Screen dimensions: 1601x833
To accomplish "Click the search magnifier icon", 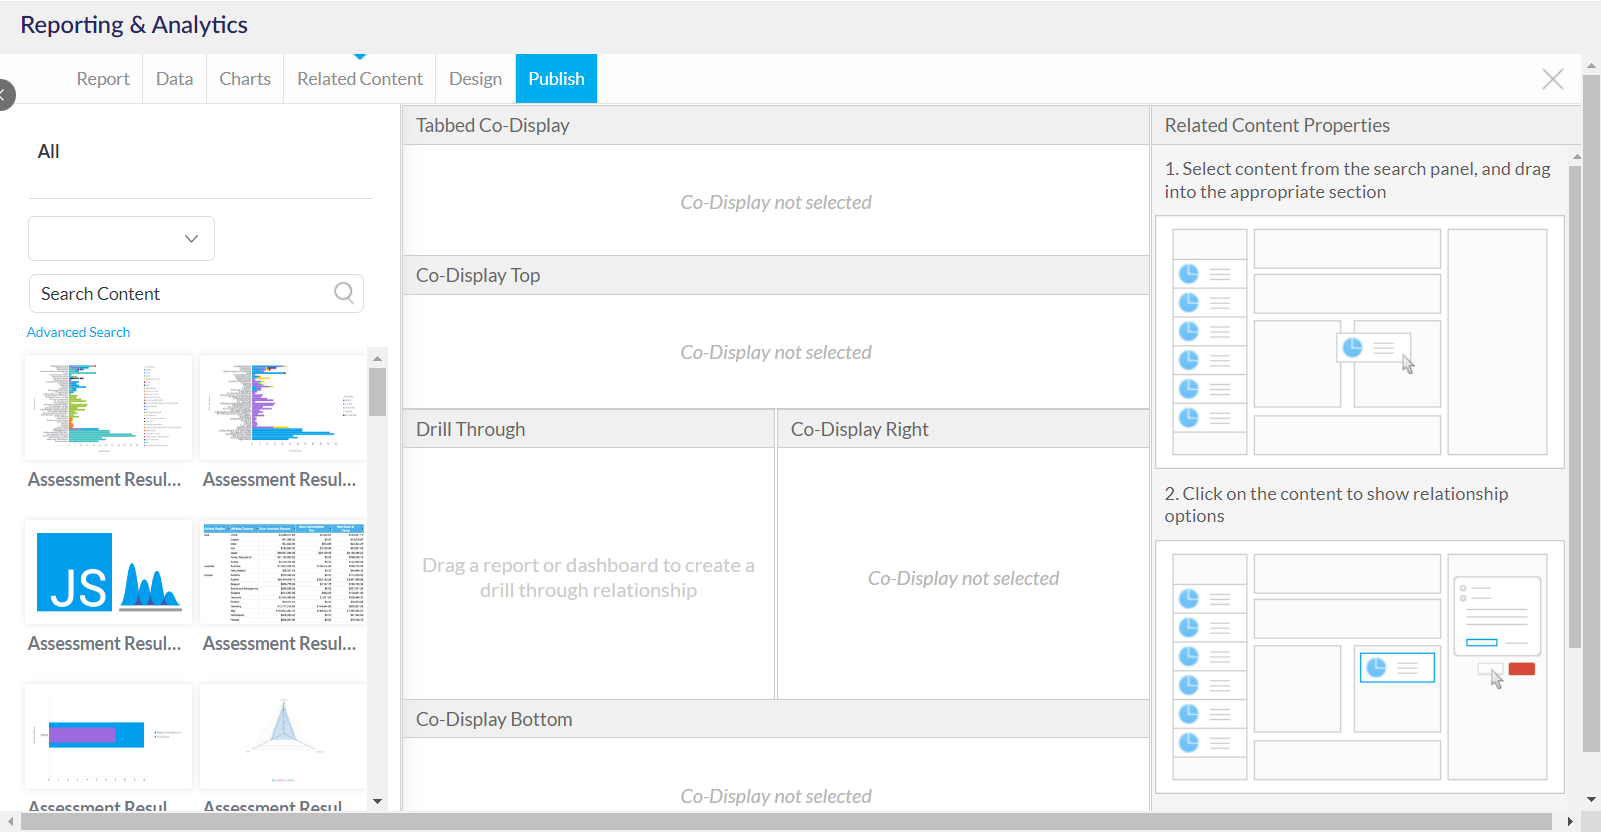I will click(x=344, y=293).
